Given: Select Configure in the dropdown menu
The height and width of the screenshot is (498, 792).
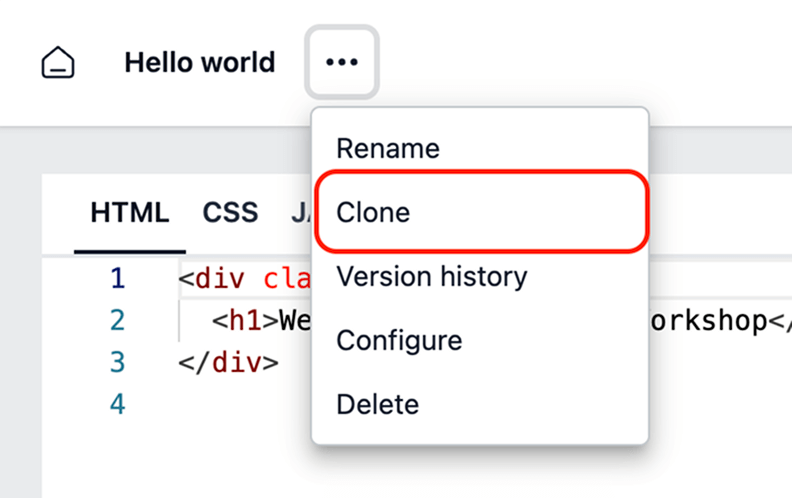Looking at the screenshot, I should (399, 340).
